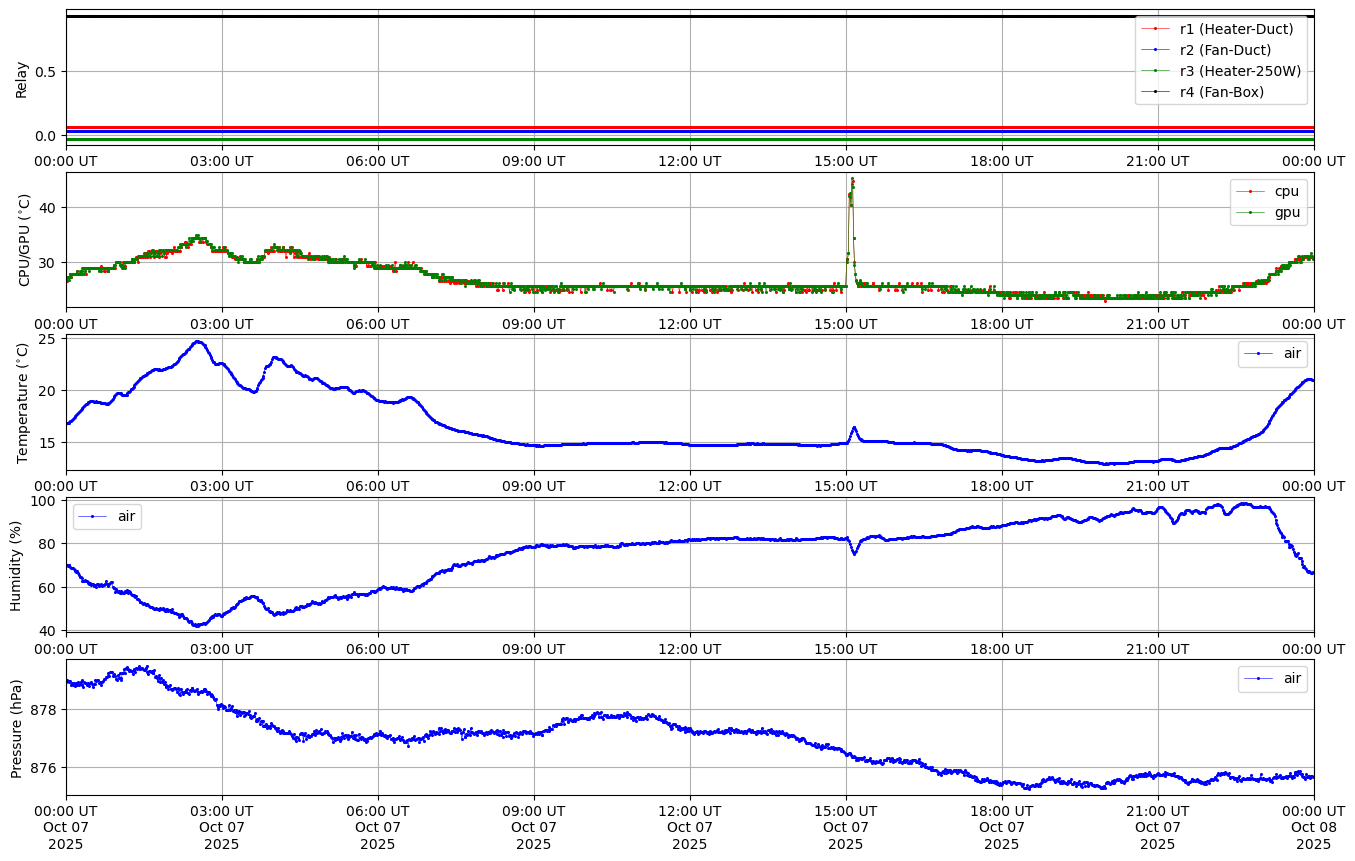Click the Pressure (hPa) y-axis label
This screenshot has height=861, width=1355.
(x=16, y=728)
